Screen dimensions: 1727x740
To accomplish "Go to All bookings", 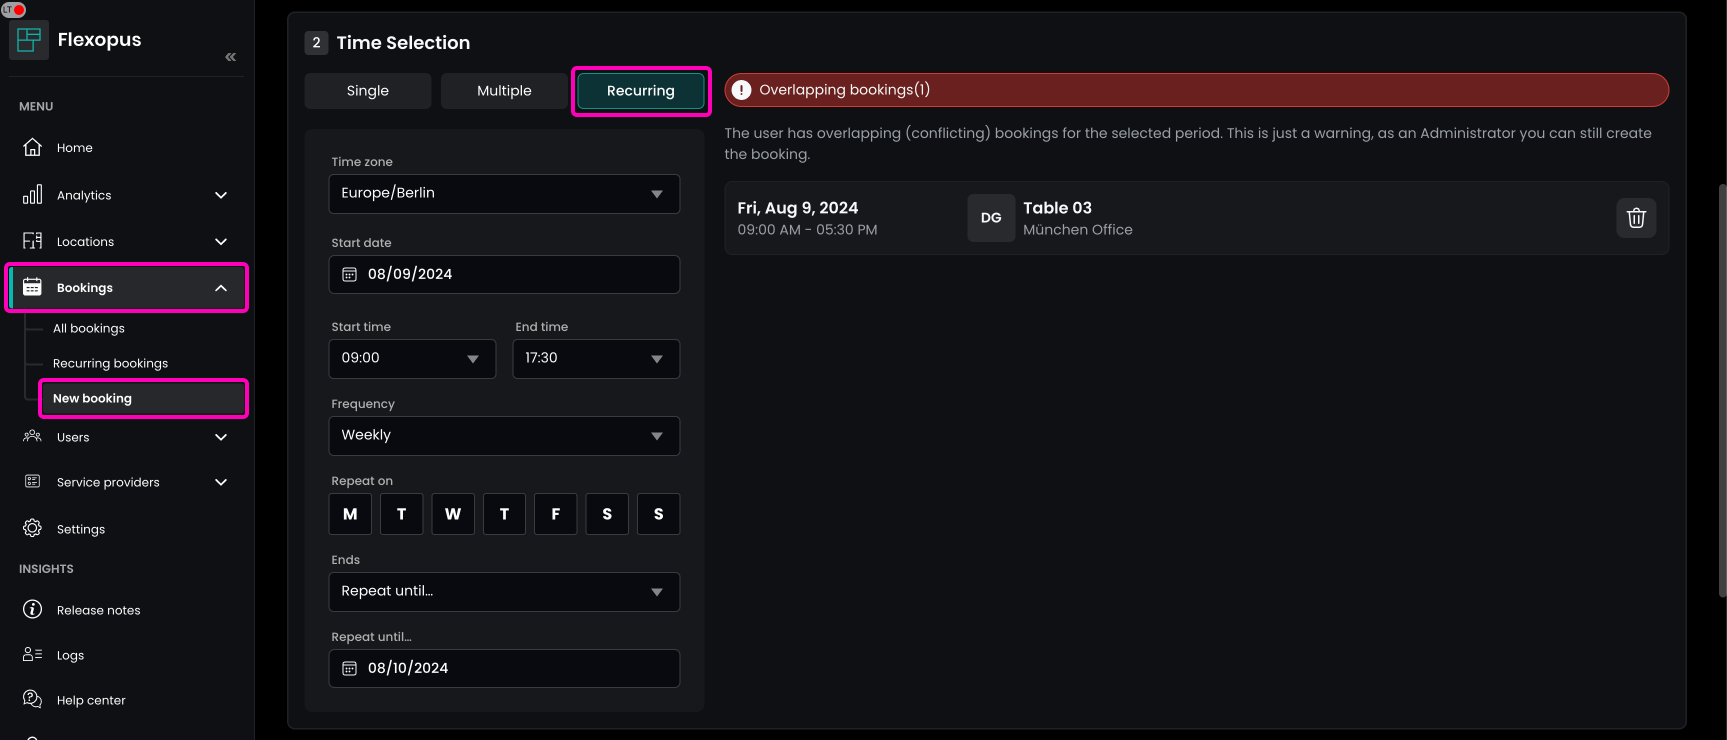I will point(89,328).
